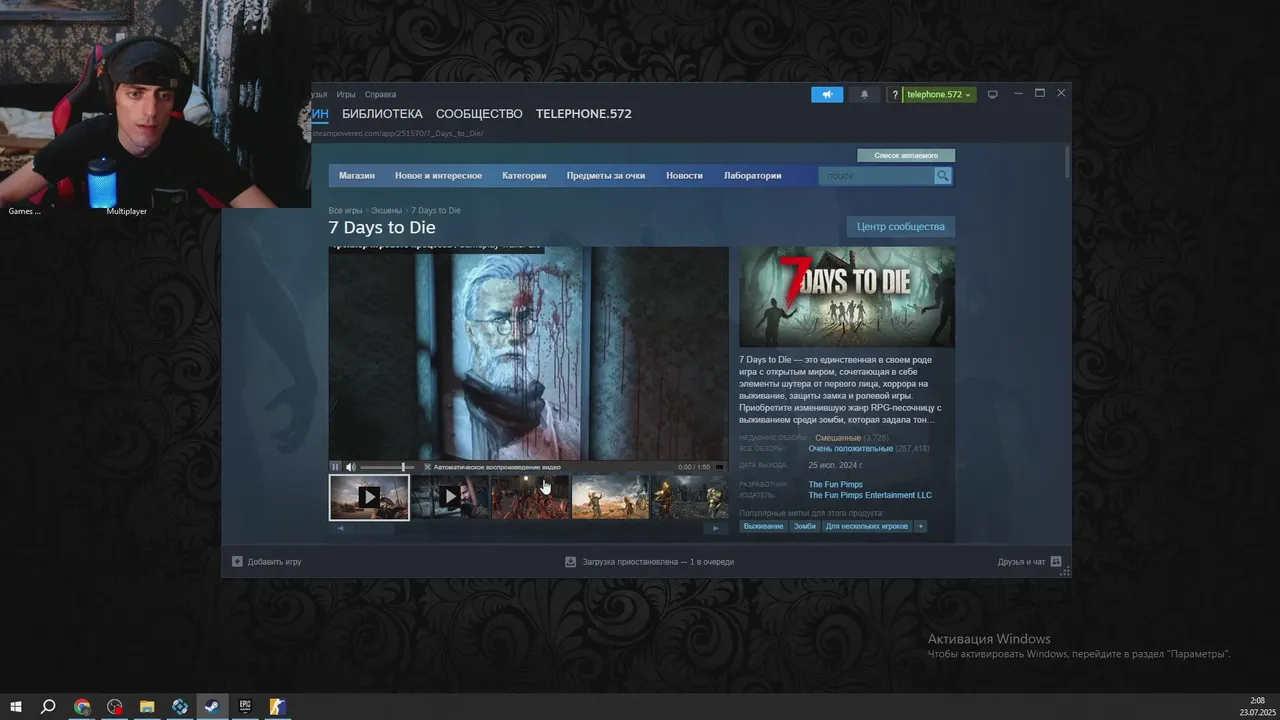The height and width of the screenshot is (720, 1280).
Task: Go to СООБЩЕСТВО tab
Action: click(x=479, y=114)
